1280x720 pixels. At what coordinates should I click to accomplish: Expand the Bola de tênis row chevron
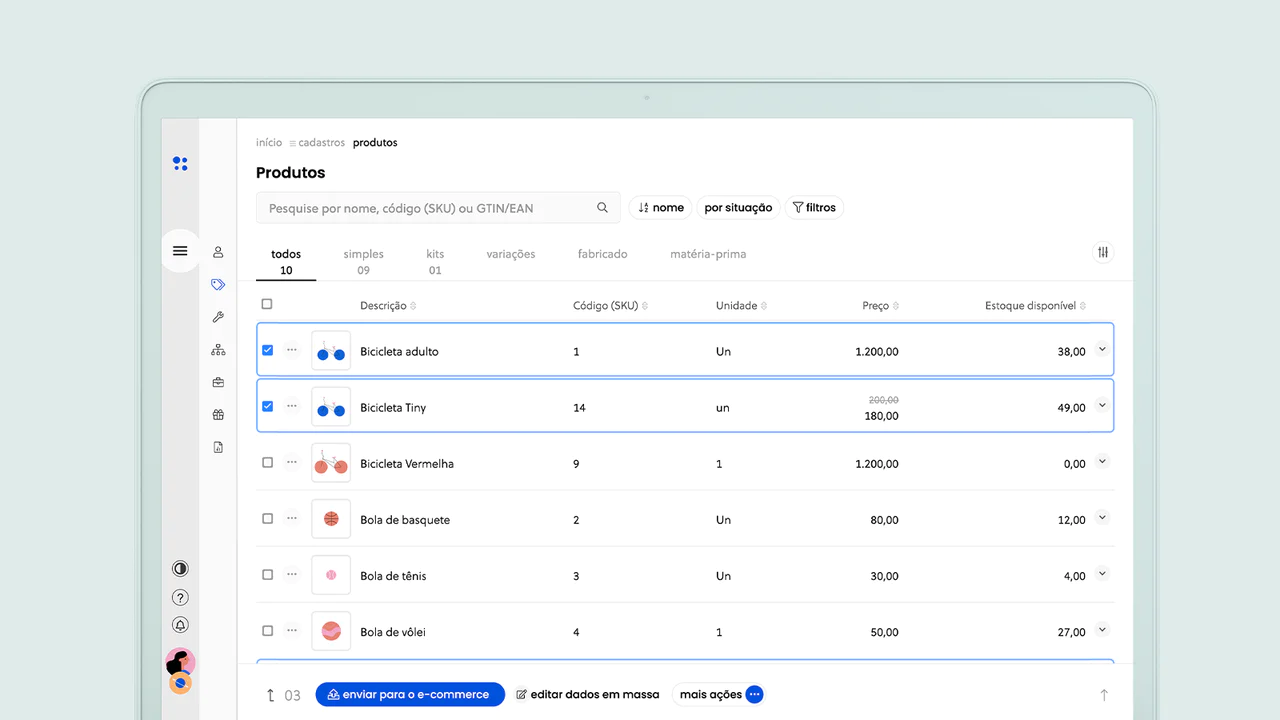point(1102,573)
